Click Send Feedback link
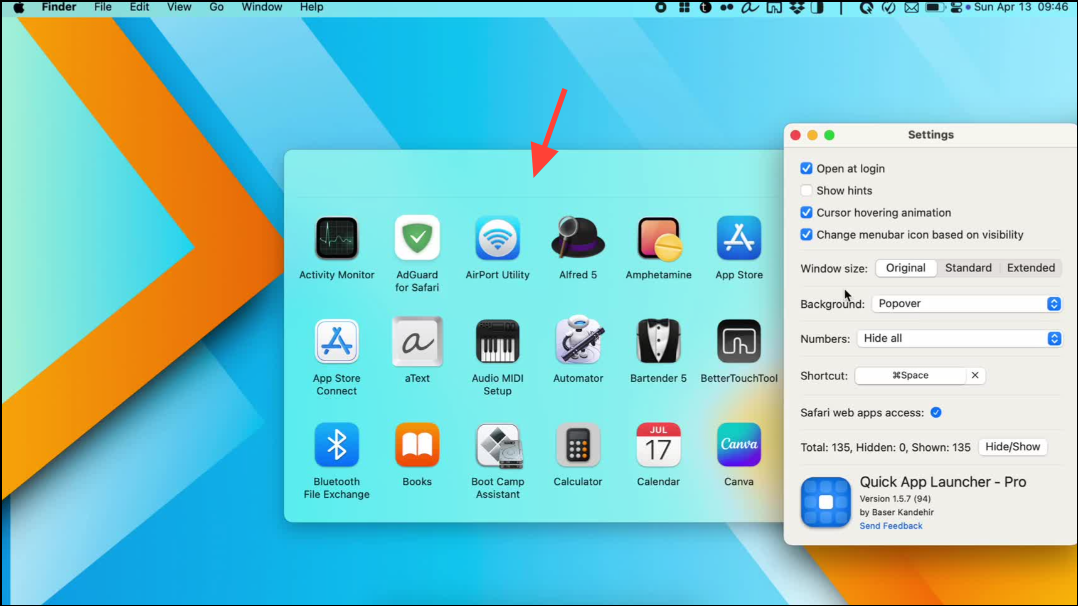This screenshot has width=1078, height=606. click(x=891, y=526)
